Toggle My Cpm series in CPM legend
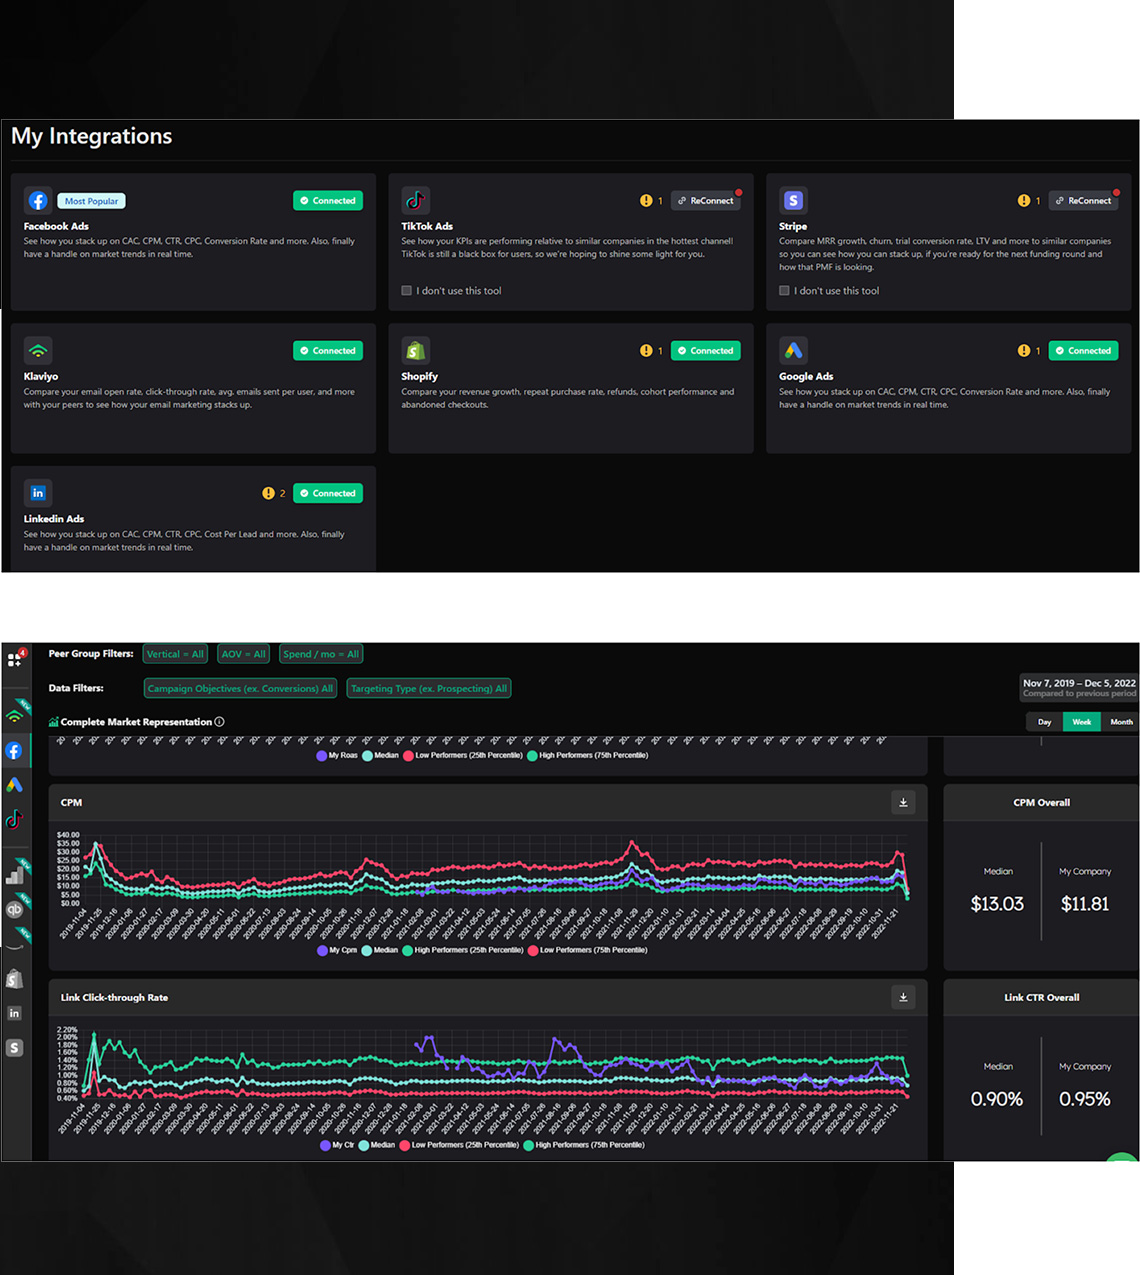 point(337,950)
